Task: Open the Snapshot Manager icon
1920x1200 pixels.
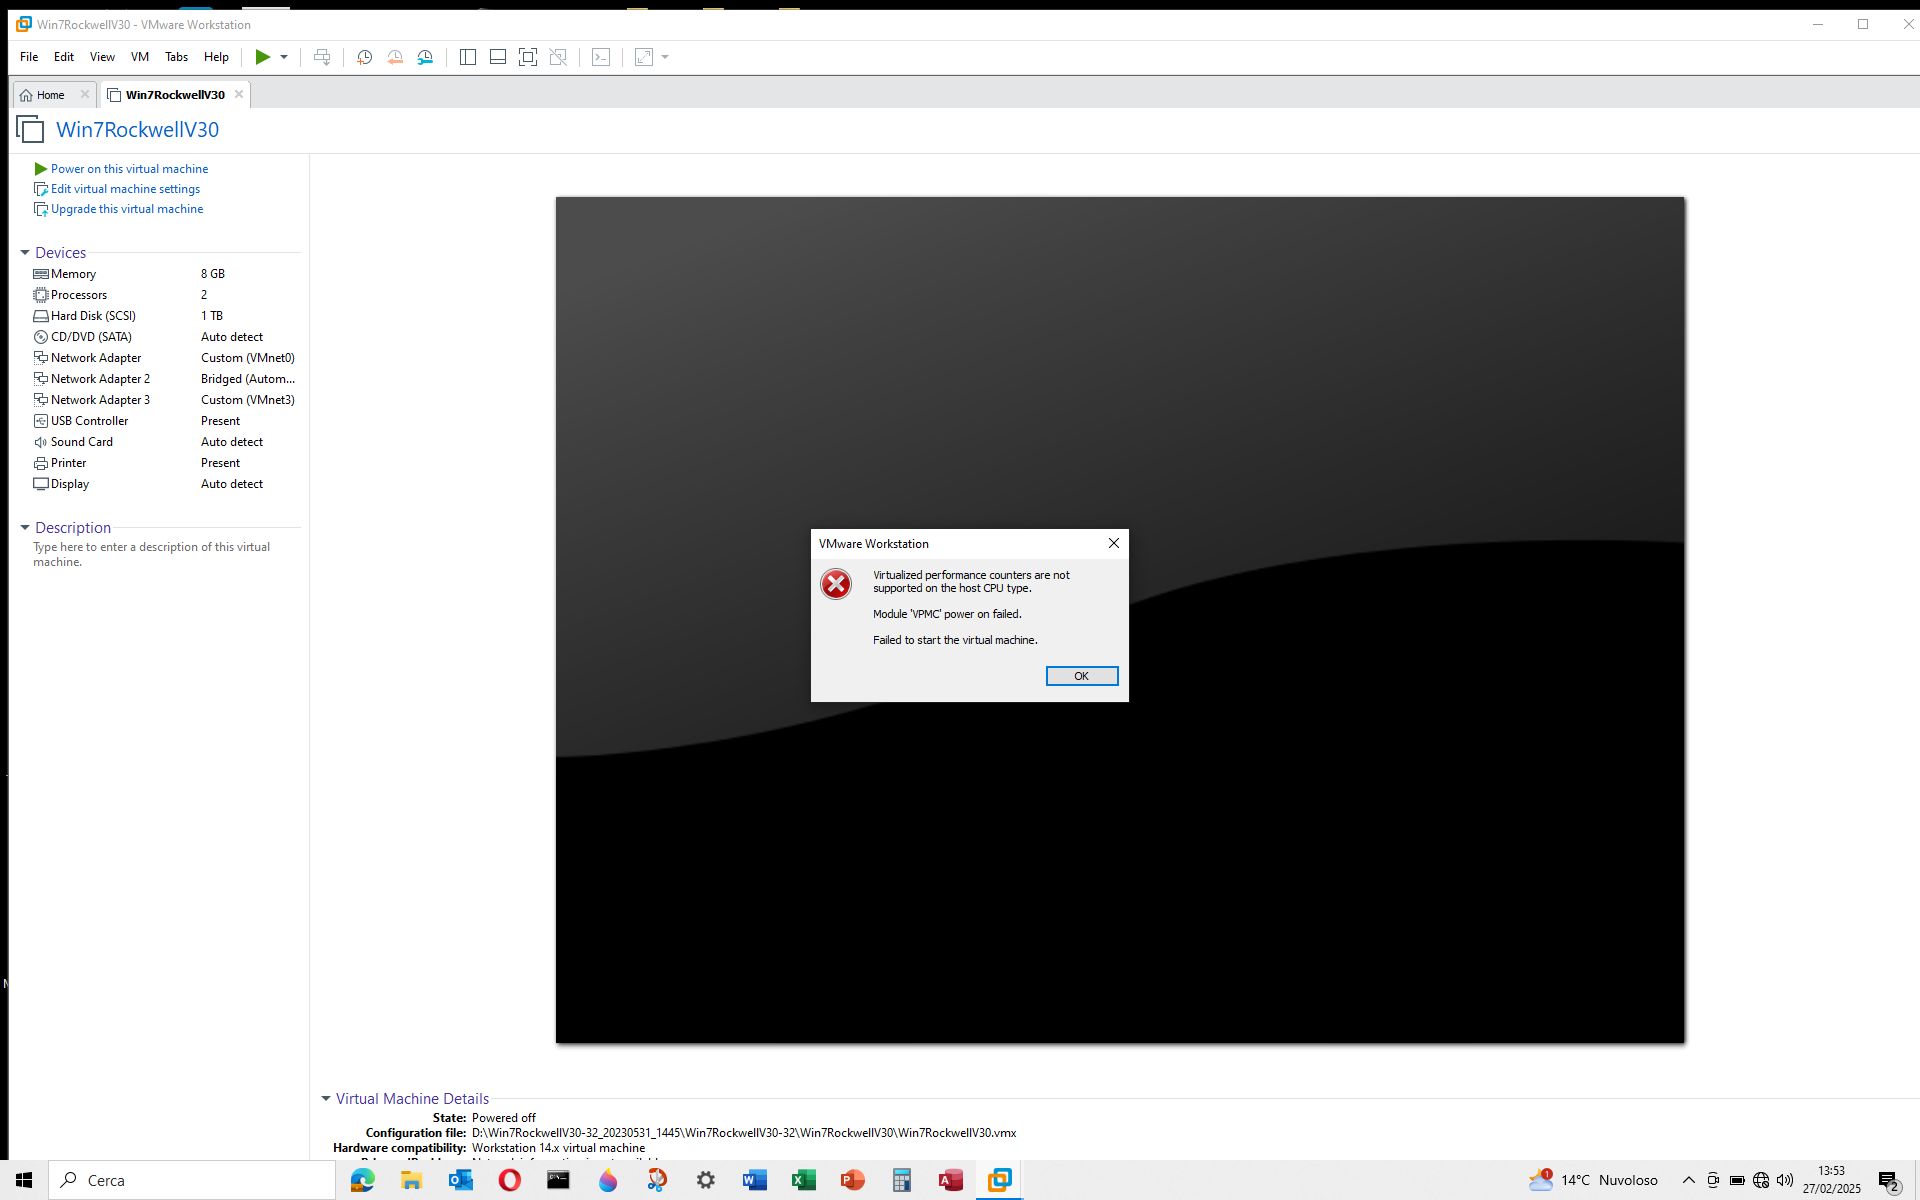Action: (425, 57)
